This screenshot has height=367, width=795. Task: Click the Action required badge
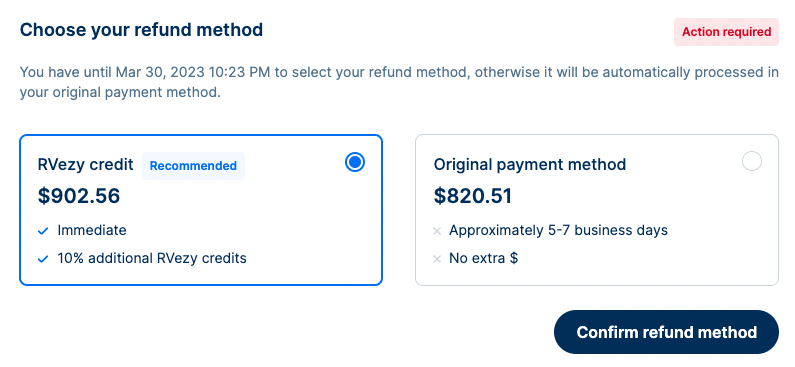pos(726,32)
